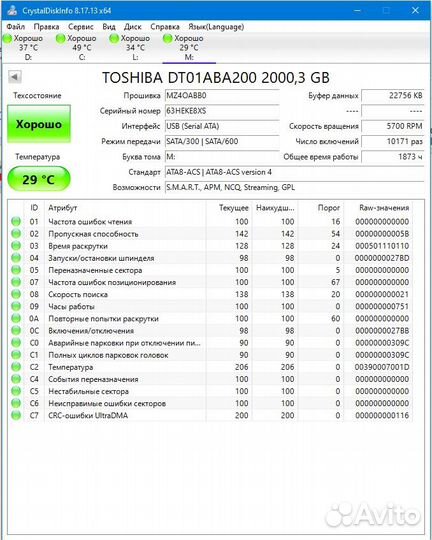
Task: Click the Буфер данных value 22756 KB
Action: tap(392, 96)
